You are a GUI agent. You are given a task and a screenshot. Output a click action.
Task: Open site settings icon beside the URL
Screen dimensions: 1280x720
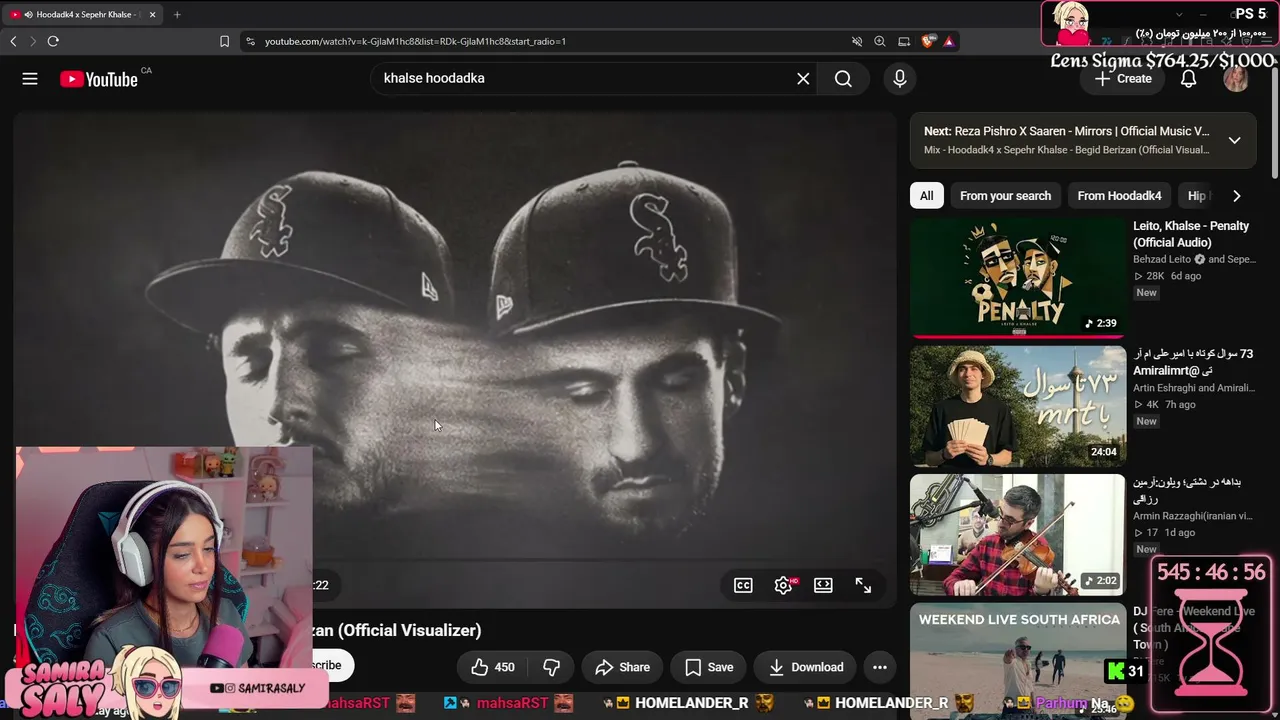[249, 41]
